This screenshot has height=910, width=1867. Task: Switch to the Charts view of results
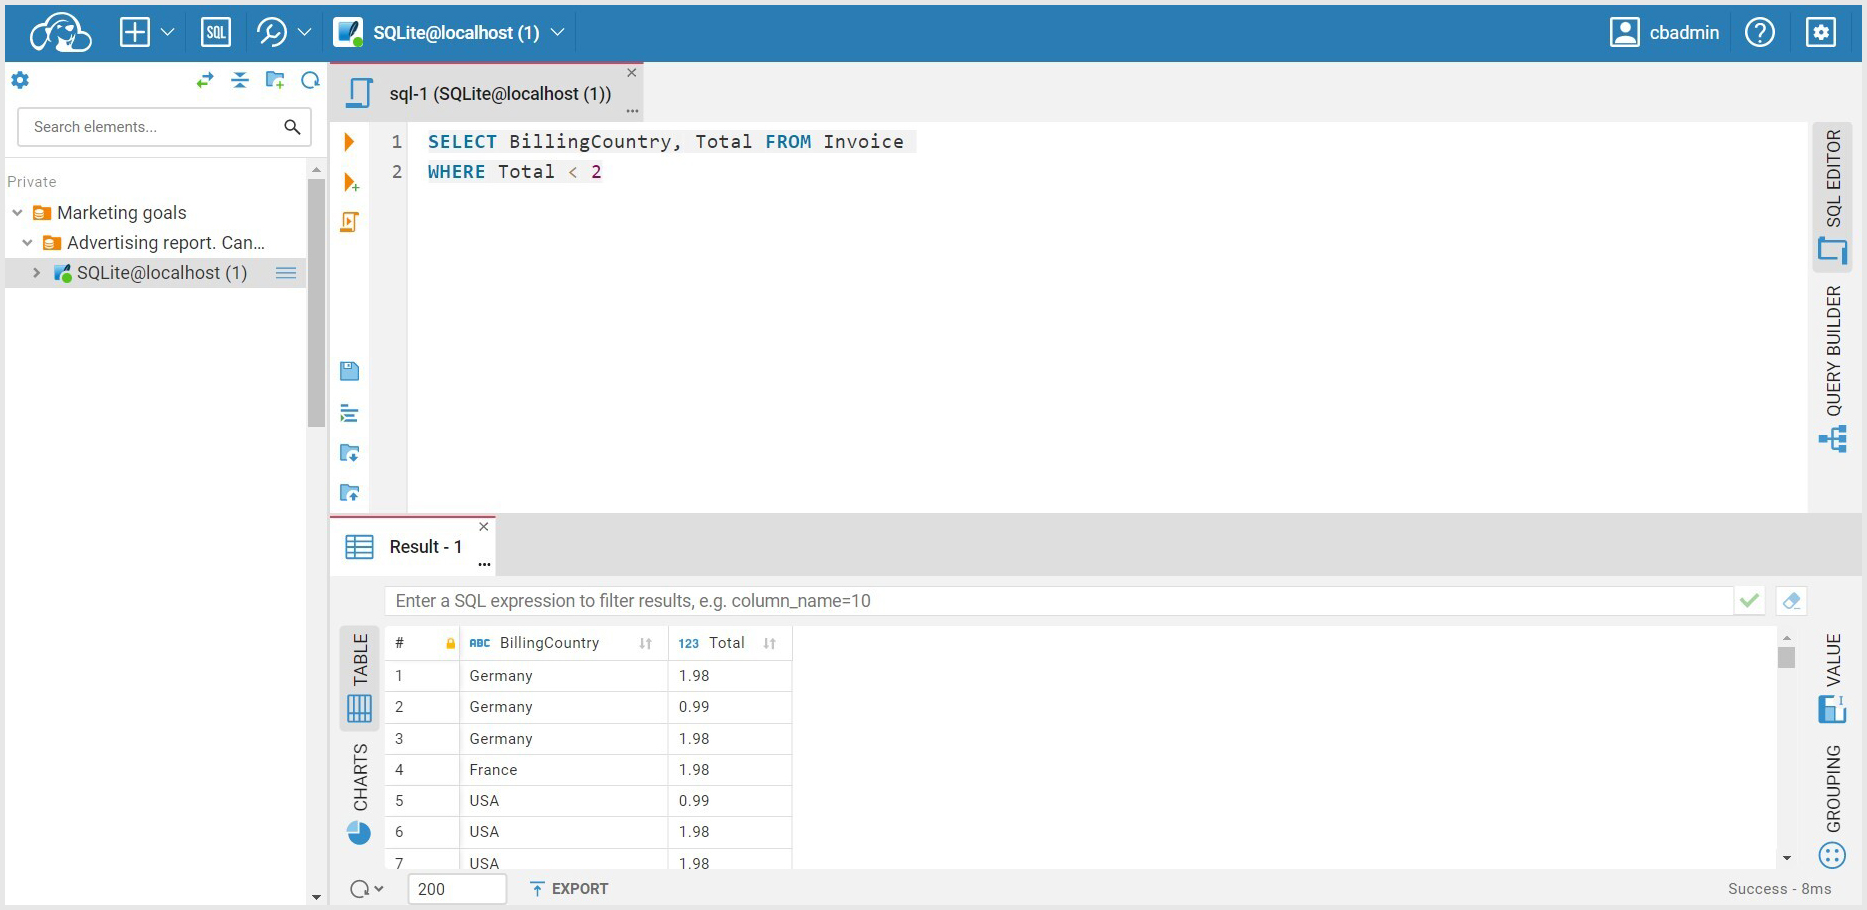click(359, 832)
